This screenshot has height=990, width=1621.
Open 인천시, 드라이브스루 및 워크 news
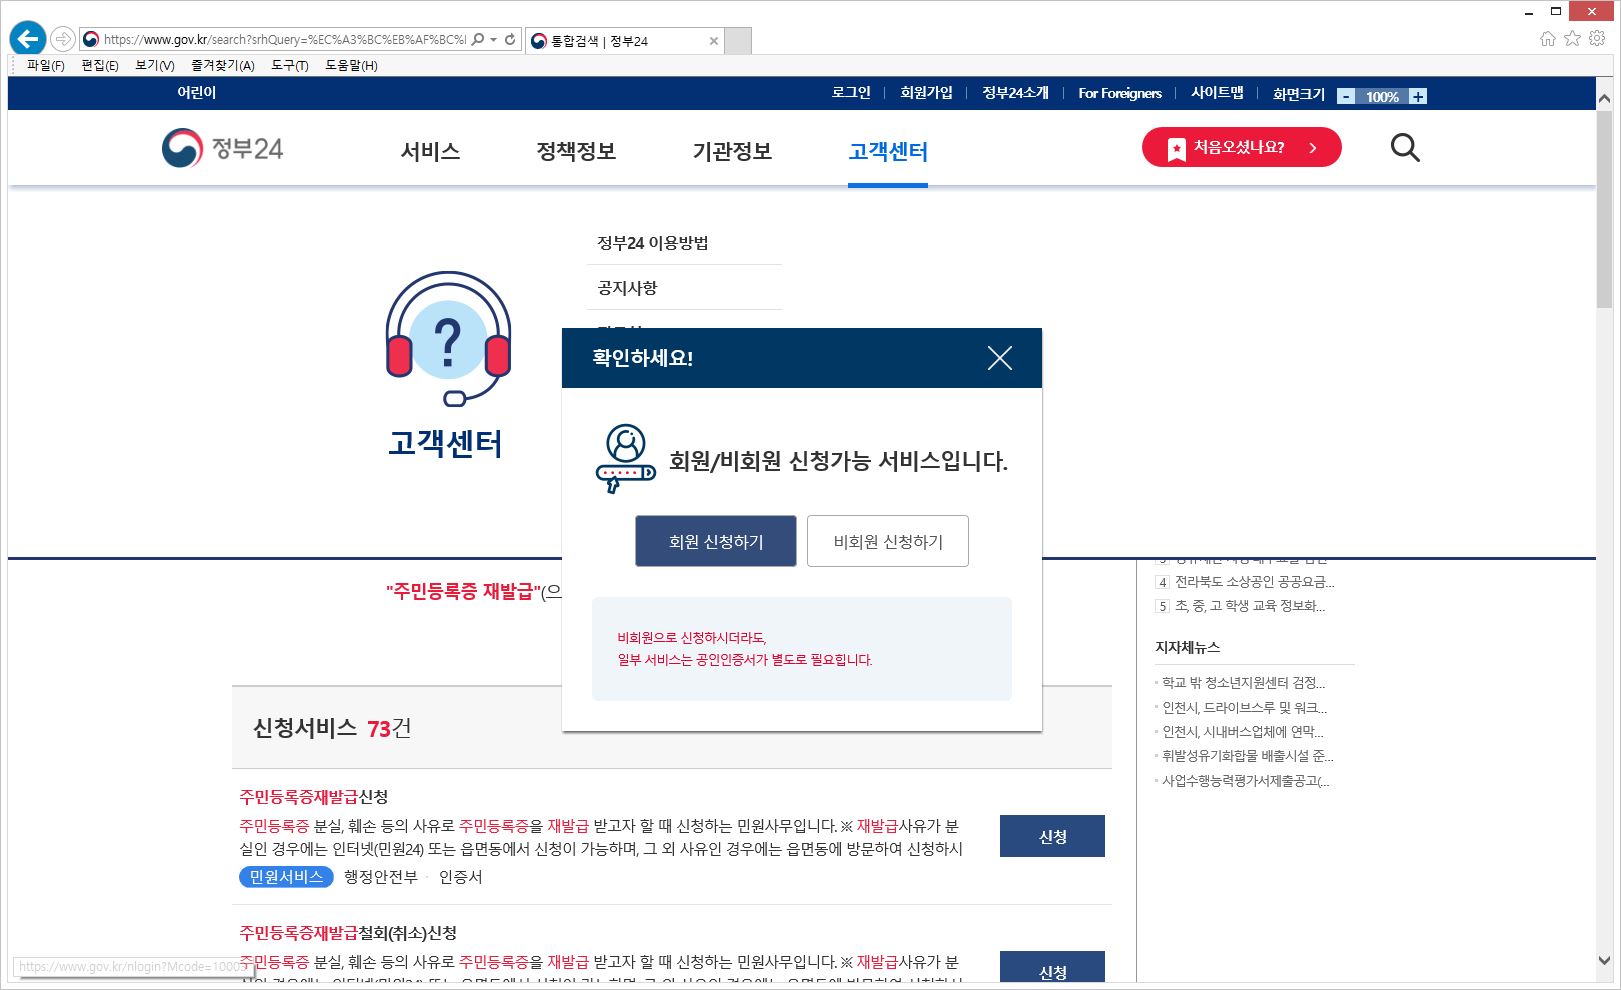pos(1244,708)
